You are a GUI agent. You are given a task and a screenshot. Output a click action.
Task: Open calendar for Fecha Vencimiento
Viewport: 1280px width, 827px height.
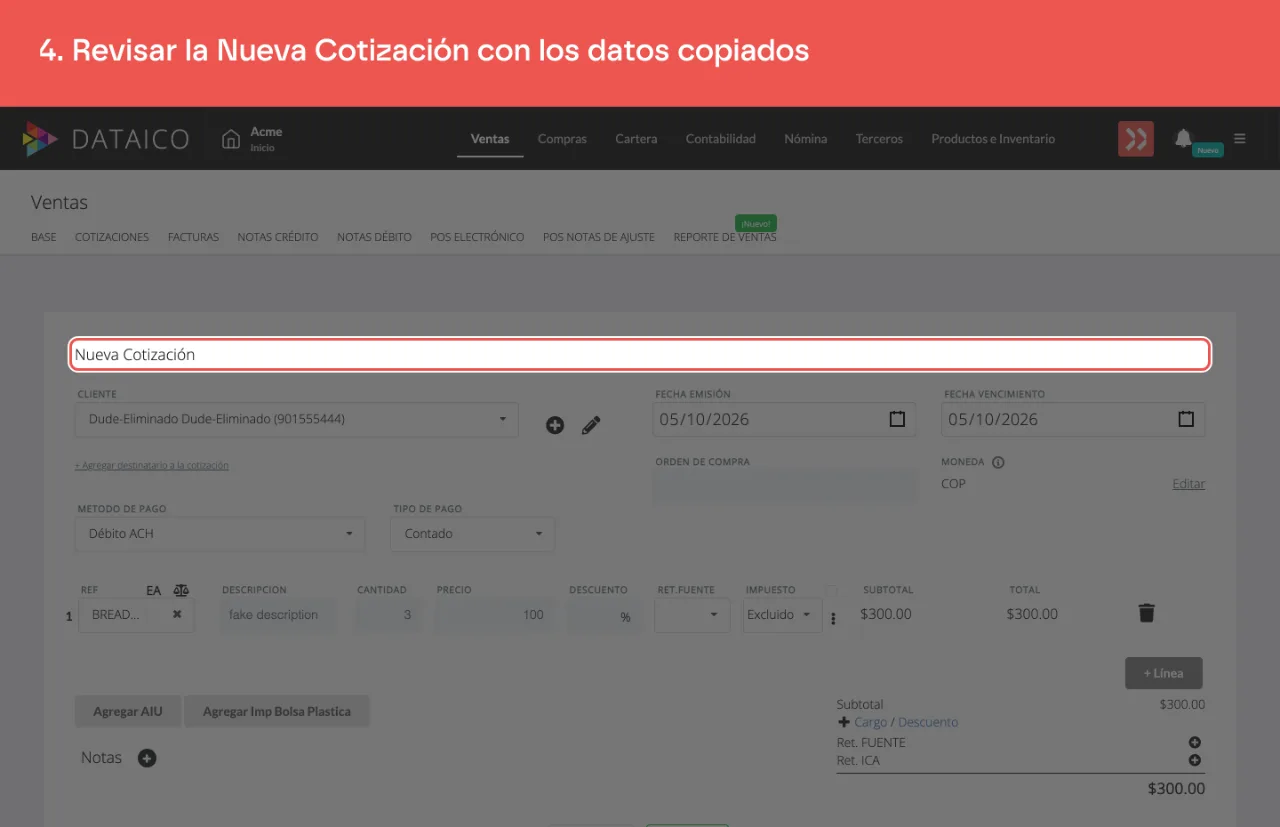click(1186, 419)
